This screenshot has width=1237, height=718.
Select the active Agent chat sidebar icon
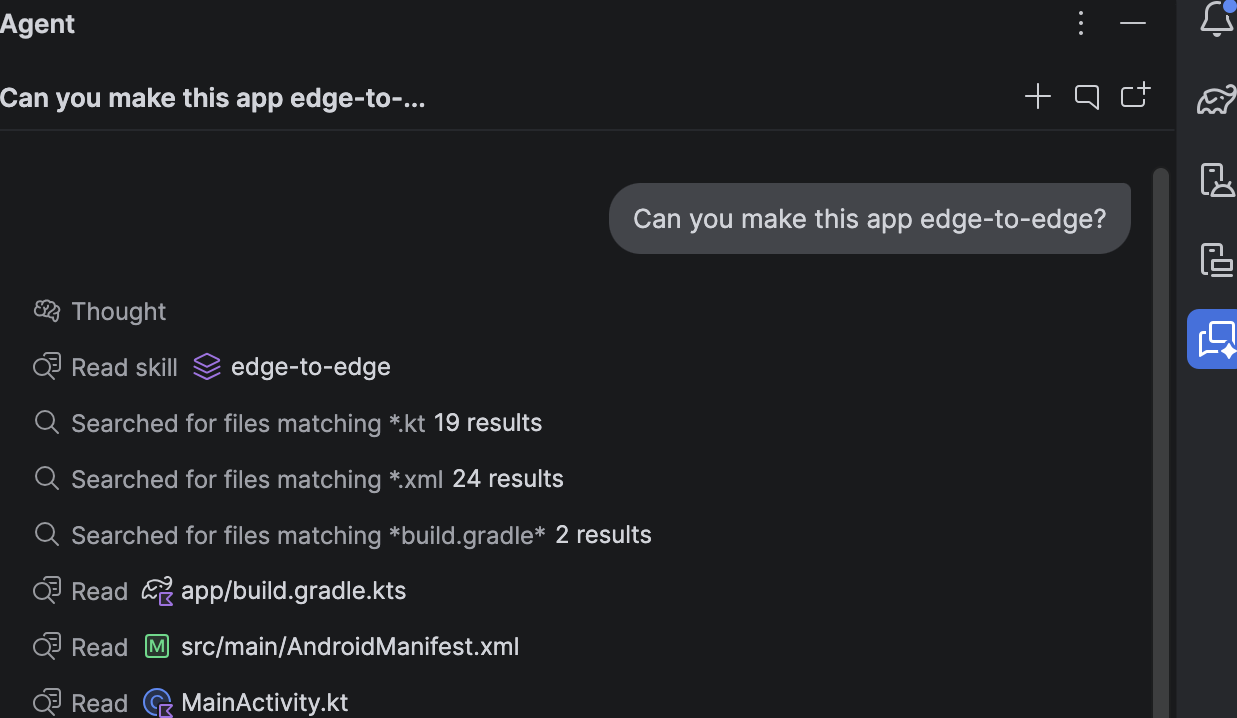(1213, 339)
